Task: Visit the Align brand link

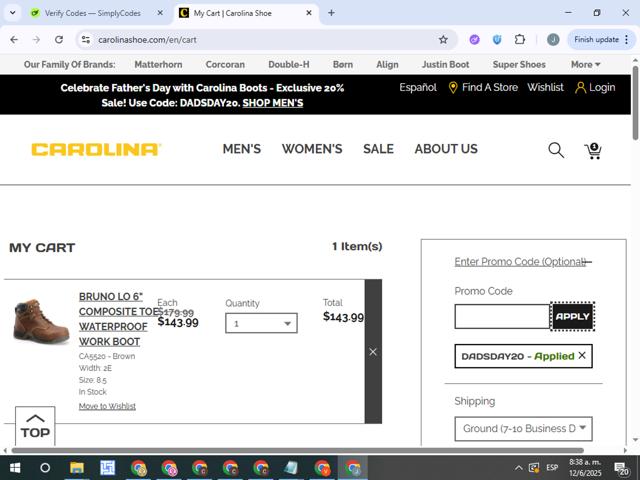Action: (x=387, y=64)
